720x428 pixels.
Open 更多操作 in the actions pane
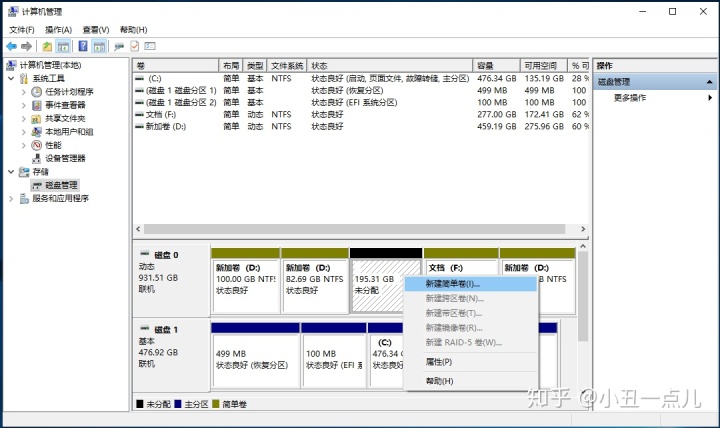[630, 98]
